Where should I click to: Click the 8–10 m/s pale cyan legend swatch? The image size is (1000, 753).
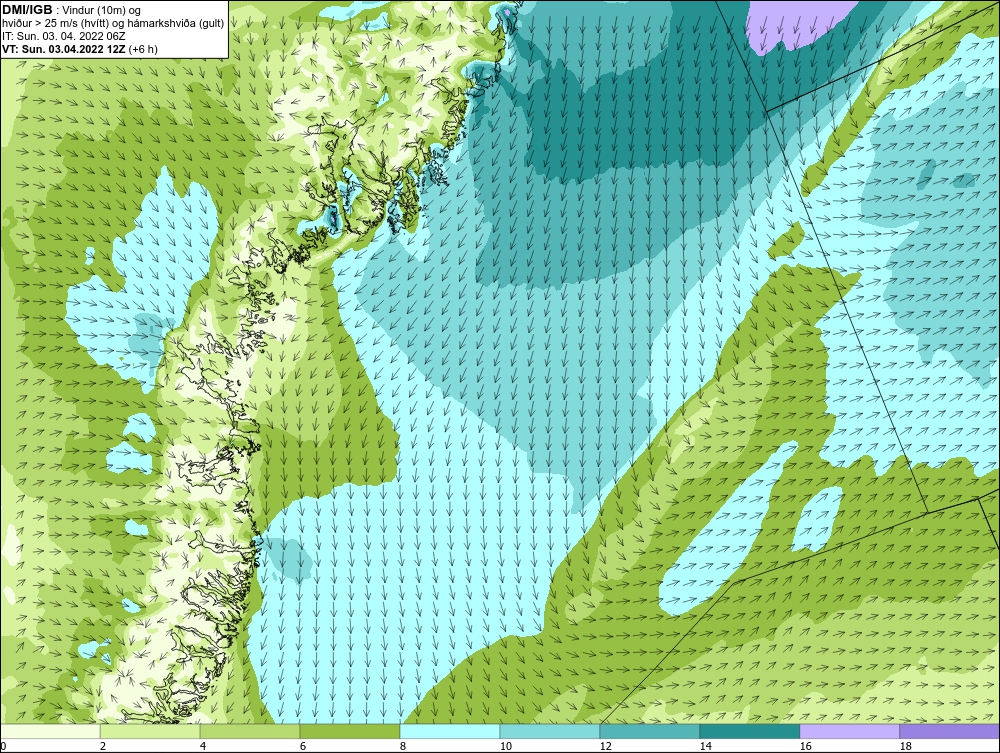[450, 731]
